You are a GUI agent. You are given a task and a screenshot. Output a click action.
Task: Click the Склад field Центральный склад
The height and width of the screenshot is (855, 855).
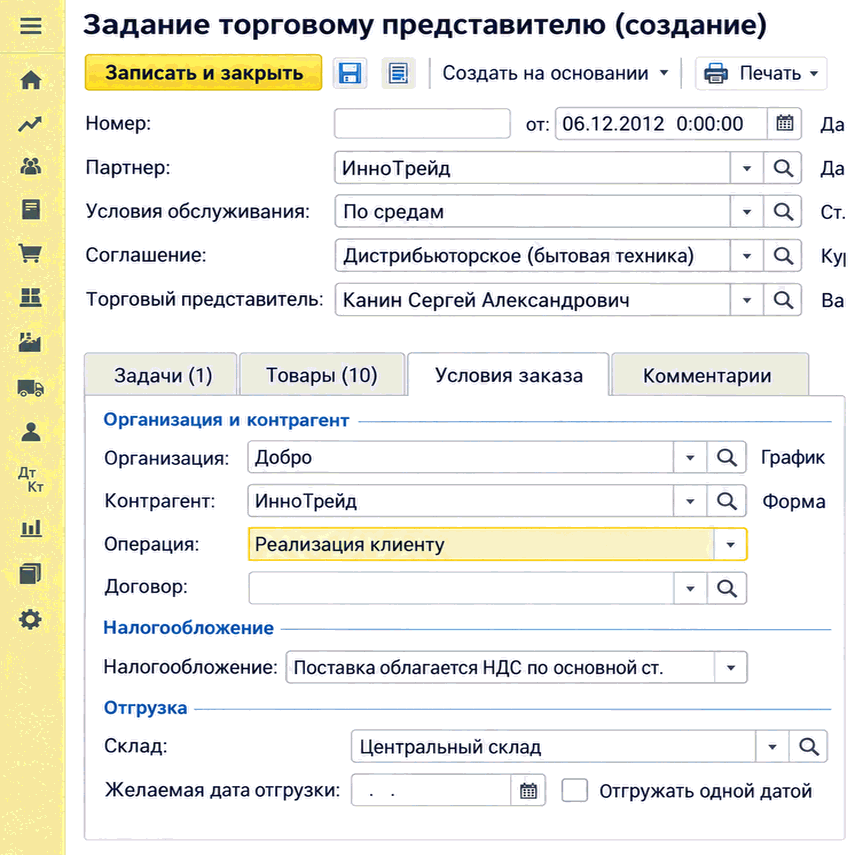pyautogui.click(x=553, y=746)
